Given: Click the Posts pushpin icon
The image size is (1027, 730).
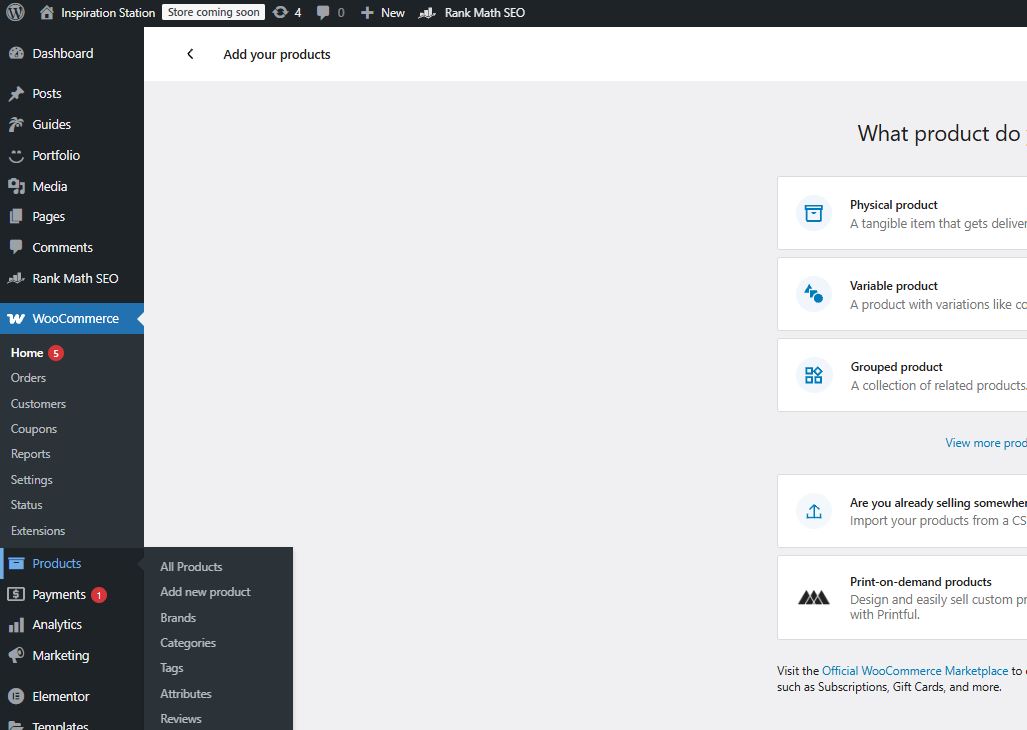Looking at the screenshot, I should 16,94.
